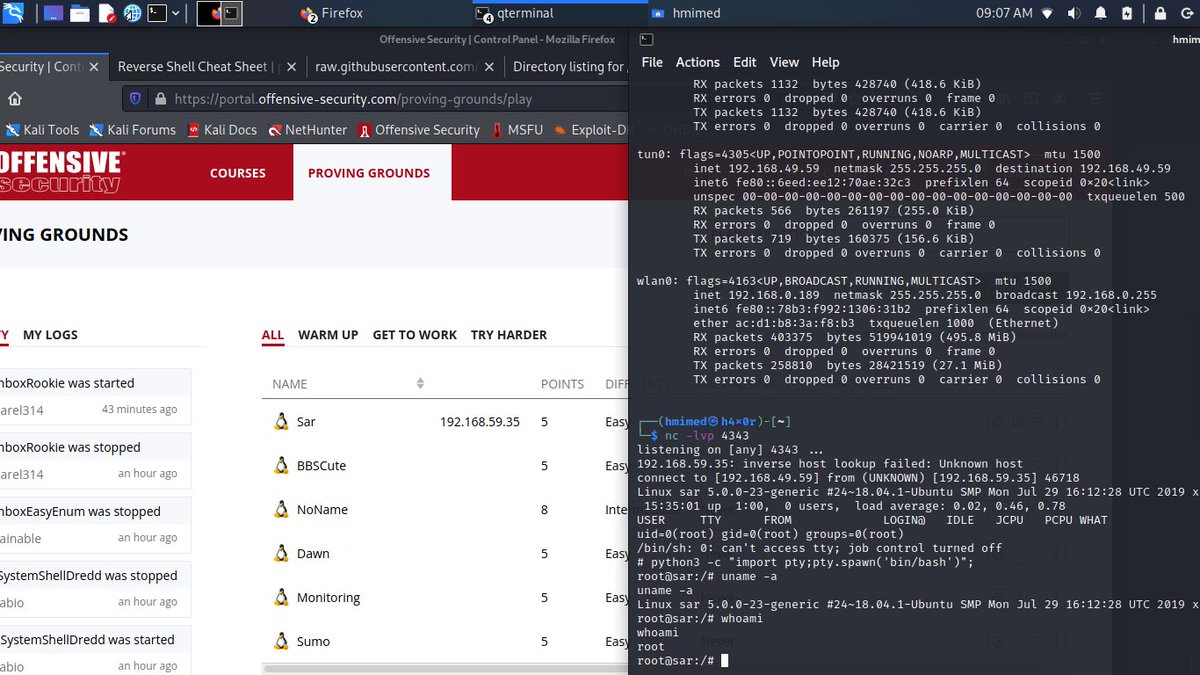Open the Dawn machine row
Screen dimensions: 1200x675
pos(446,554)
